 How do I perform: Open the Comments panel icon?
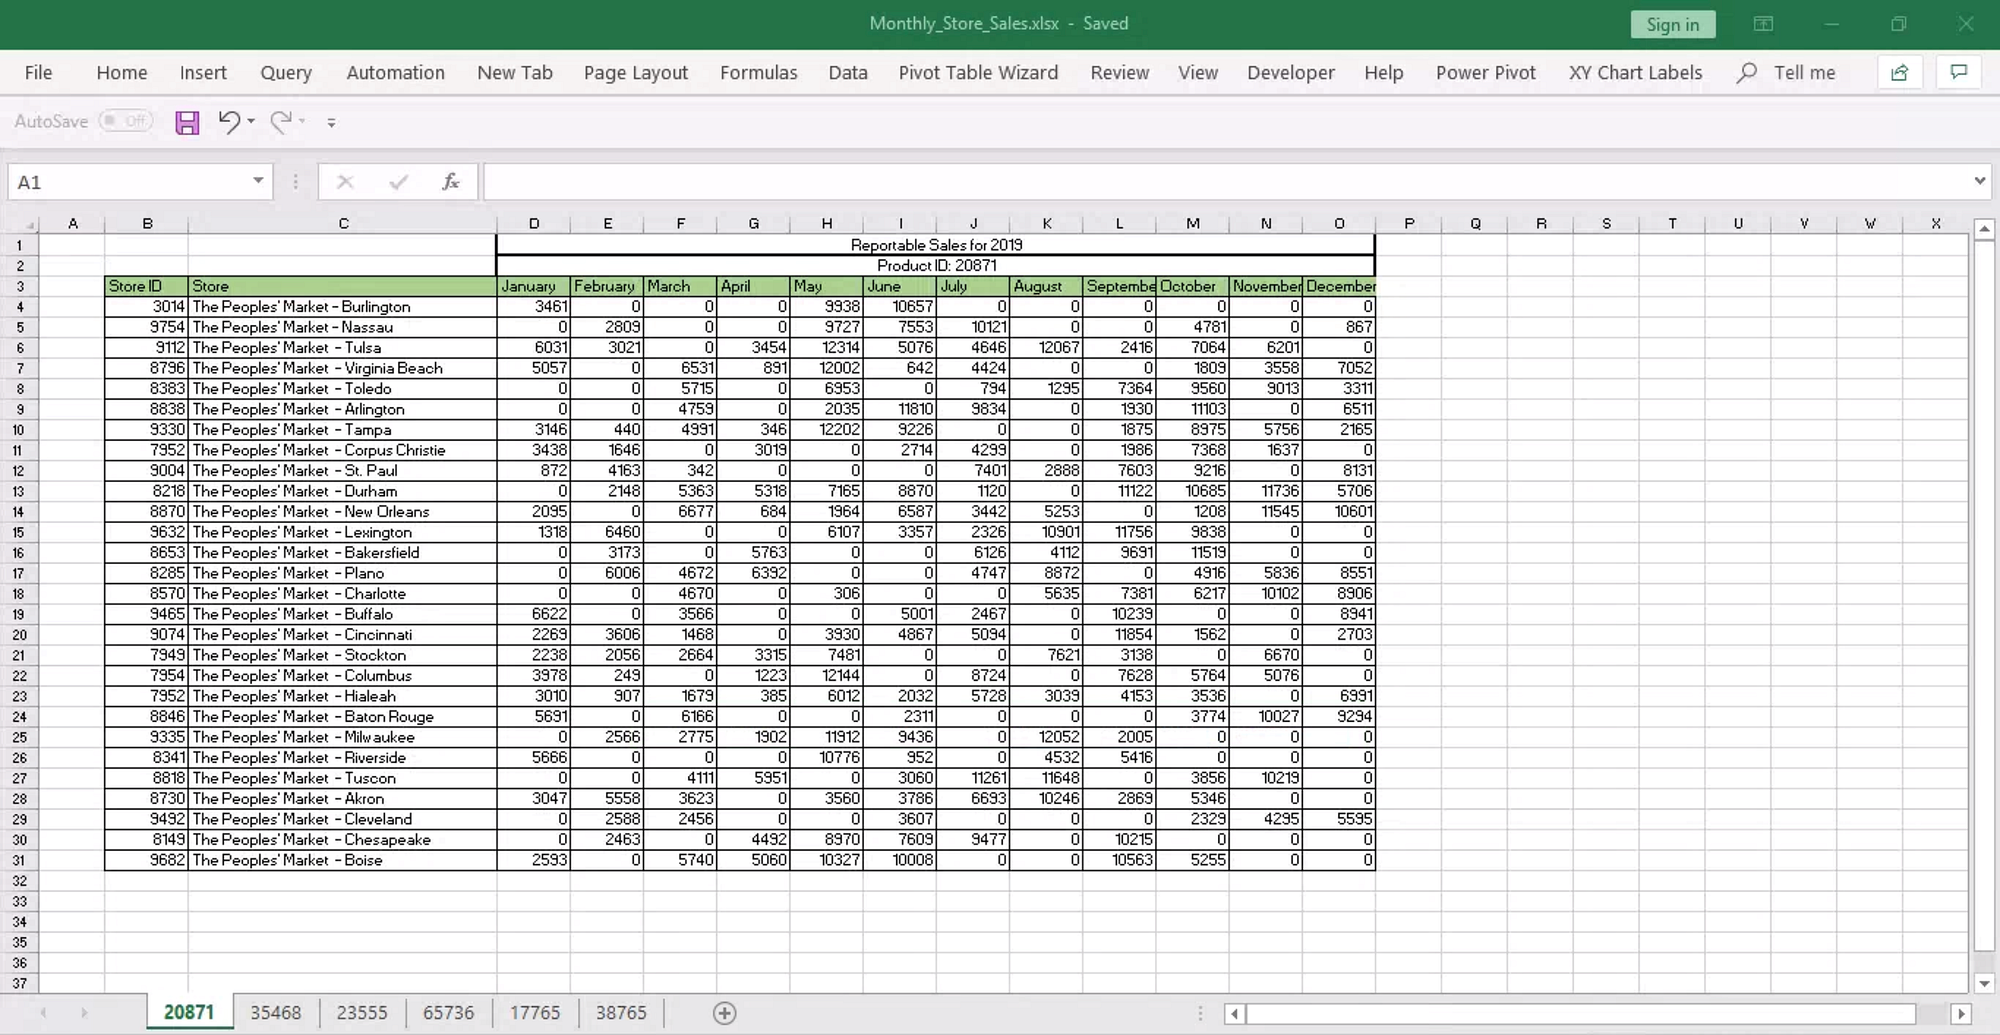coord(1958,72)
